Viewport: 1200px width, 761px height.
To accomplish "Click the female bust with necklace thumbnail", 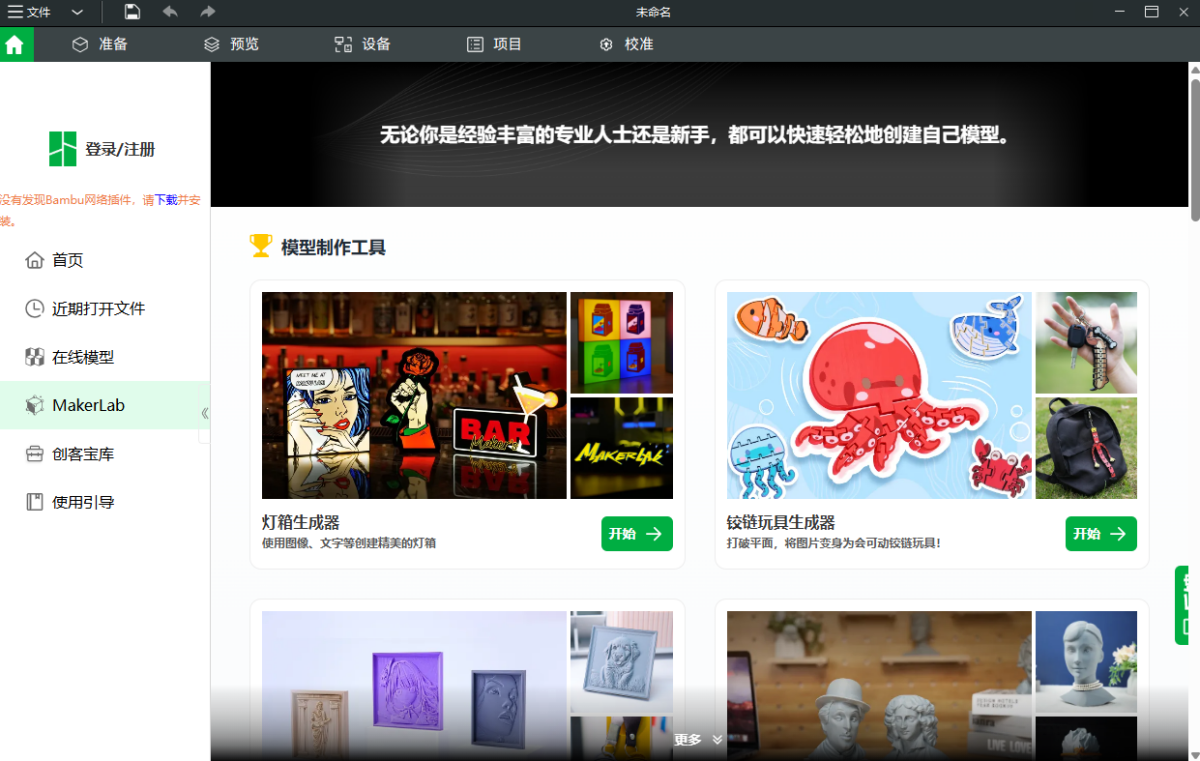I will 1086,662.
